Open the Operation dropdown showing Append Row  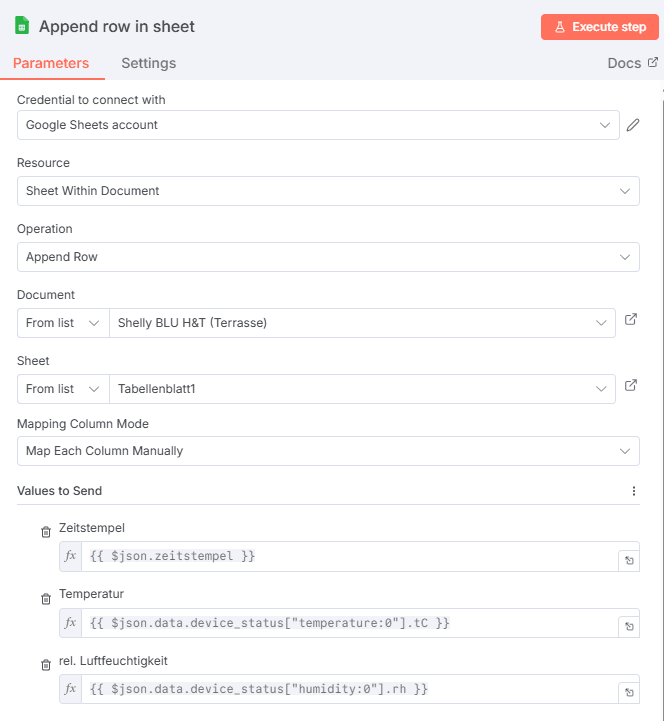tap(328, 257)
